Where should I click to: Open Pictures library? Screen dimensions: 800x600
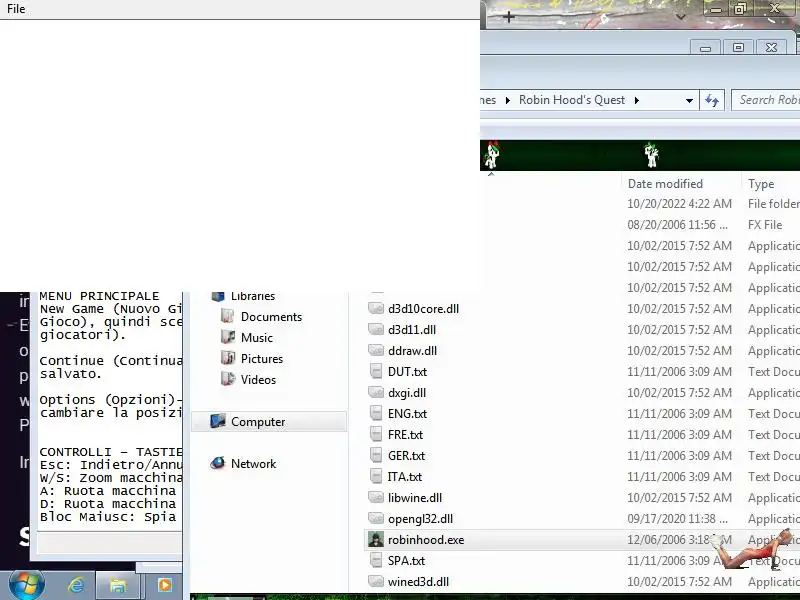pos(262,359)
